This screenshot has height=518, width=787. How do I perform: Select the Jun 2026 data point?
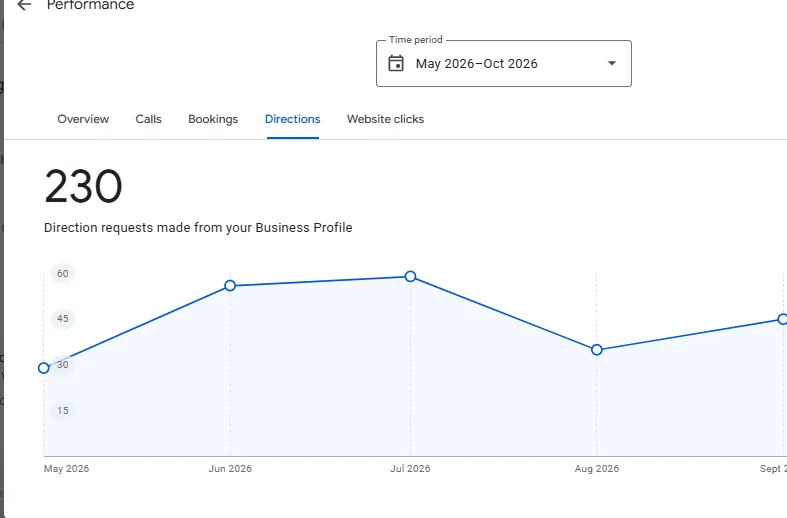[x=230, y=286]
